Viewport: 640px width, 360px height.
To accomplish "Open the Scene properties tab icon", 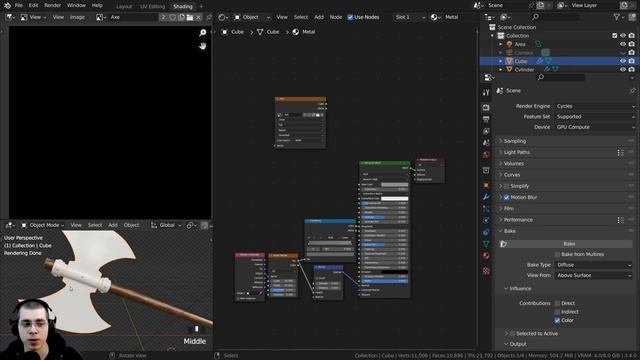I will 486,143.
